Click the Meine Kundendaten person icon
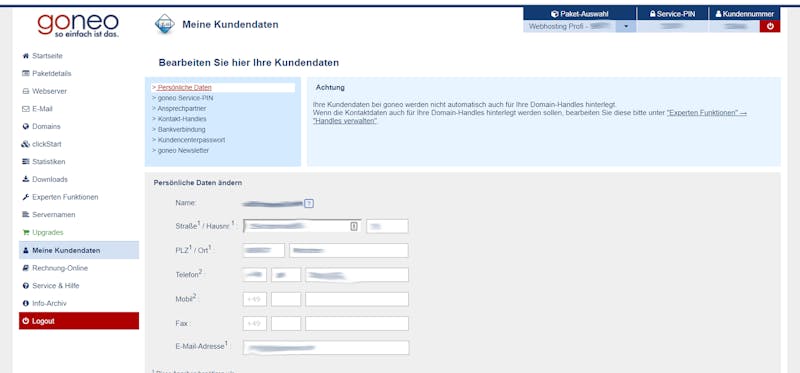Screen dimensions: 800x373 (x=26, y=251)
